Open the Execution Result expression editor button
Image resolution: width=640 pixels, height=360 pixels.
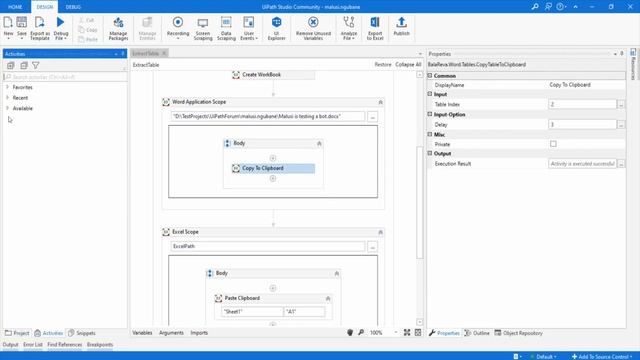pyautogui.click(x=621, y=164)
